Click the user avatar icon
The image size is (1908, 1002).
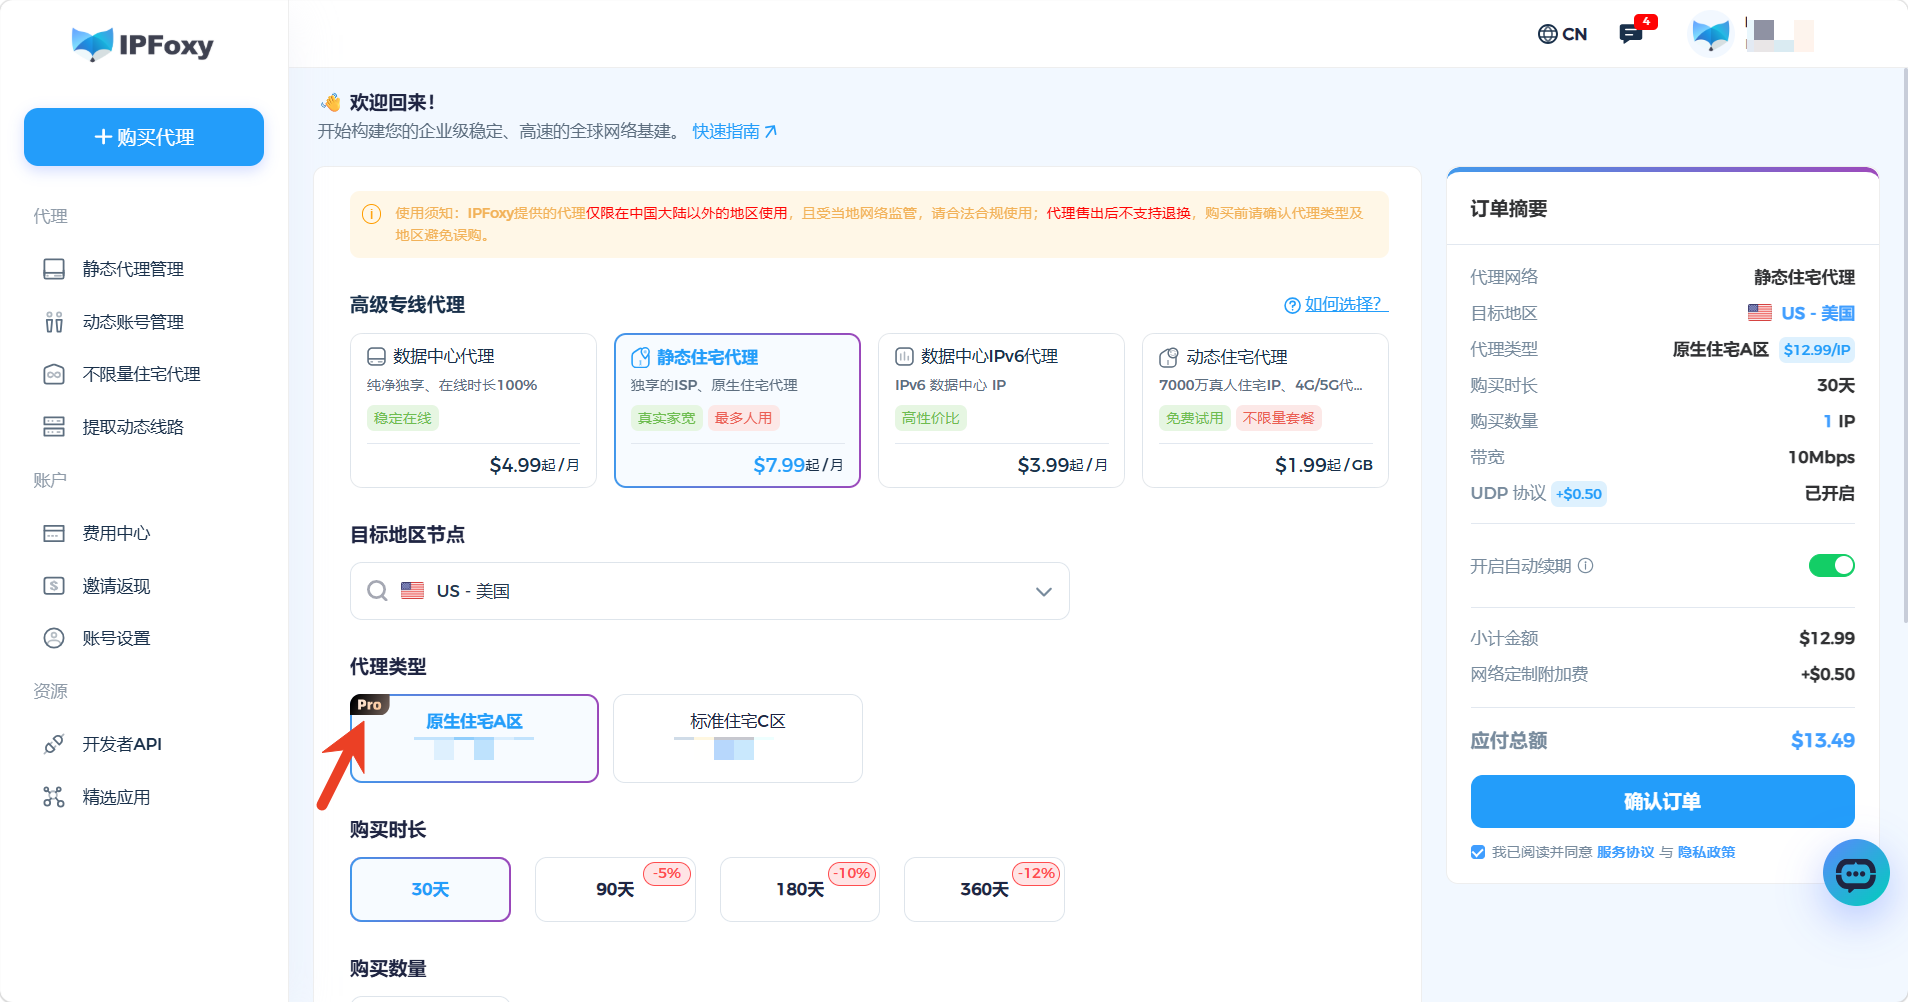(x=1711, y=34)
